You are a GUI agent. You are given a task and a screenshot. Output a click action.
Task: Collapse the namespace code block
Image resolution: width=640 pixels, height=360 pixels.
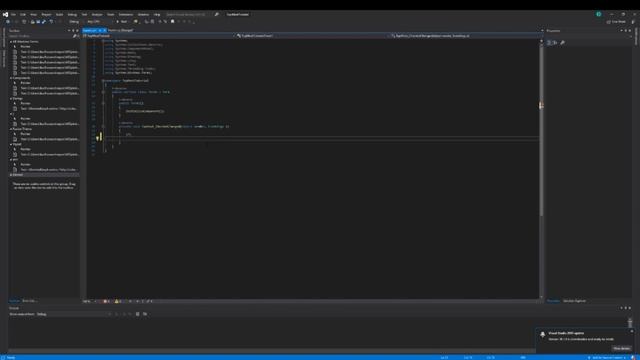click(103, 81)
